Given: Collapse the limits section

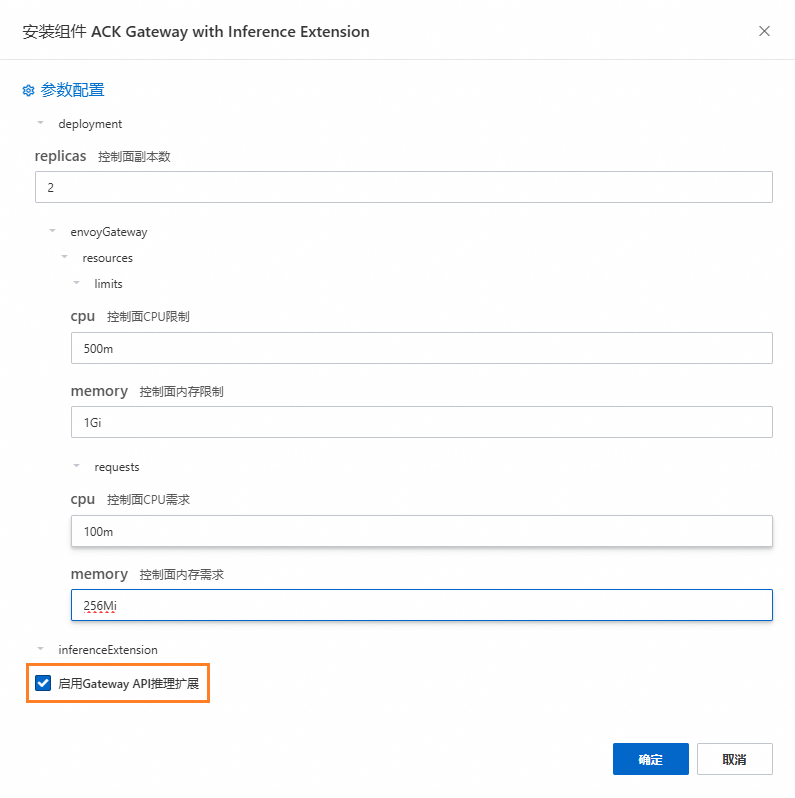Looking at the screenshot, I should coord(76,282).
